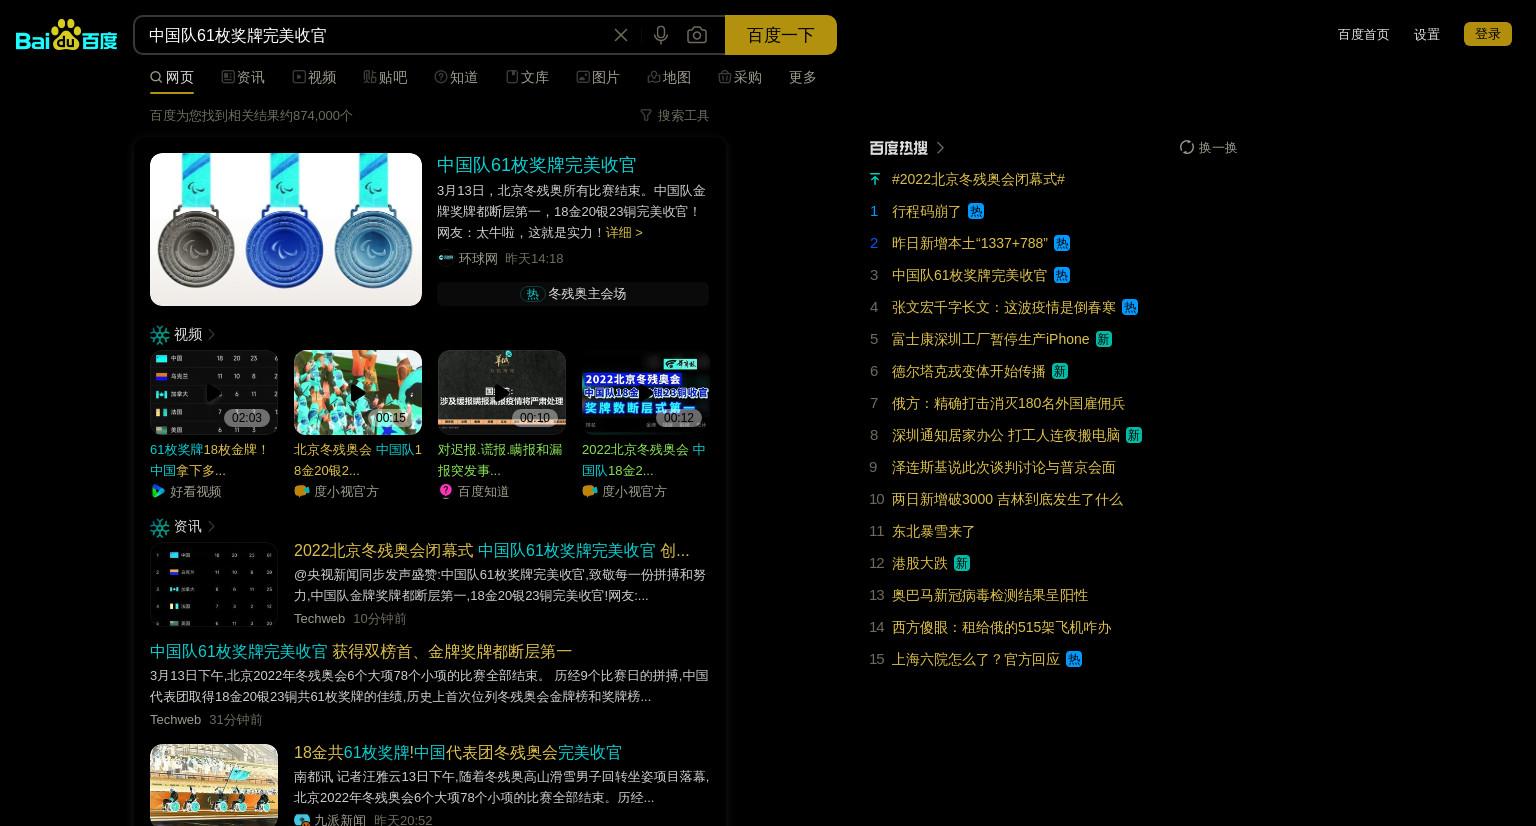Screen dimensions: 1536x826
Task: Click the 环球网 source icon
Action: 446,258
